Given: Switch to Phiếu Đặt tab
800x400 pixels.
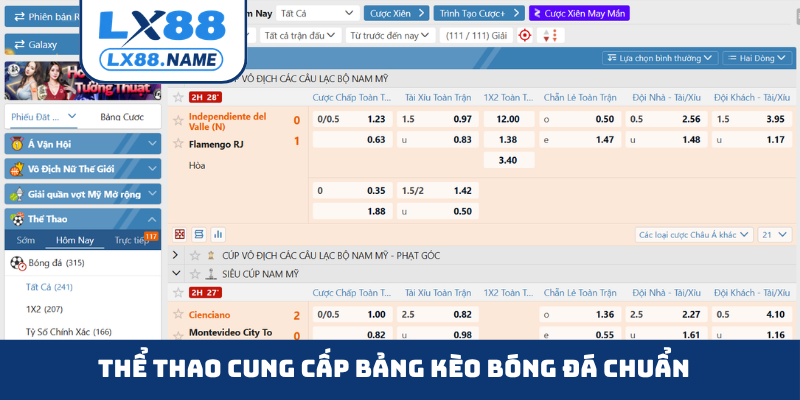Looking at the screenshot, I should pyautogui.click(x=43, y=117).
